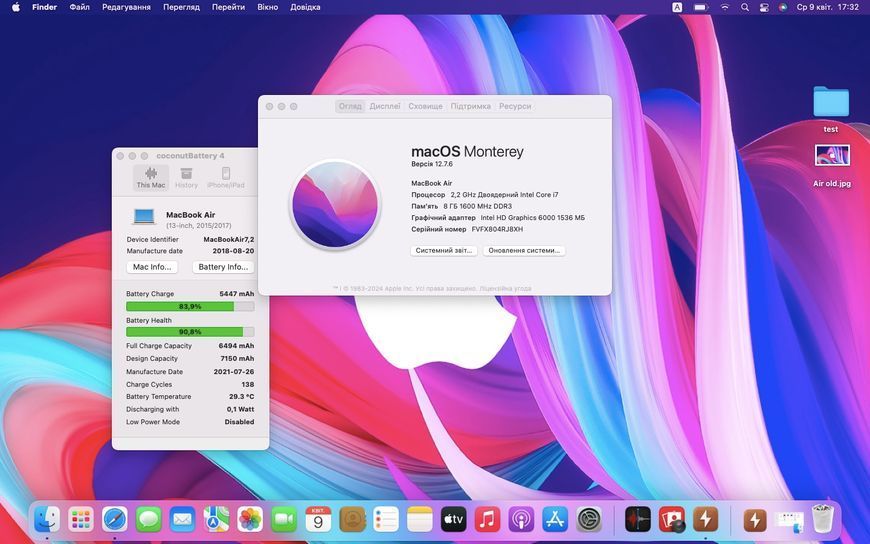Viewport: 870px width, 544px height.
Task: Open the Apple menu
Action: click(16, 7)
